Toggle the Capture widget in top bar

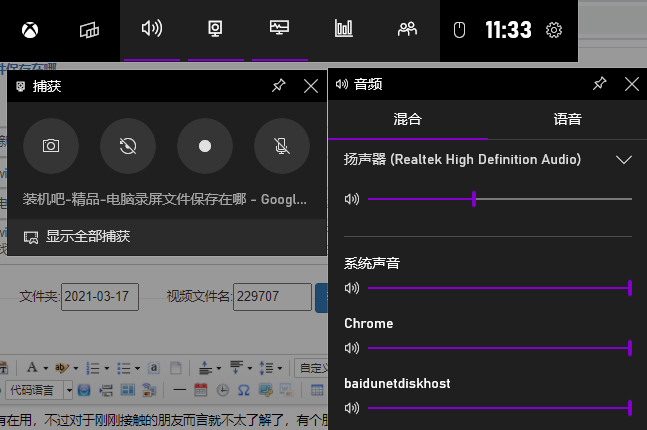(215, 29)
